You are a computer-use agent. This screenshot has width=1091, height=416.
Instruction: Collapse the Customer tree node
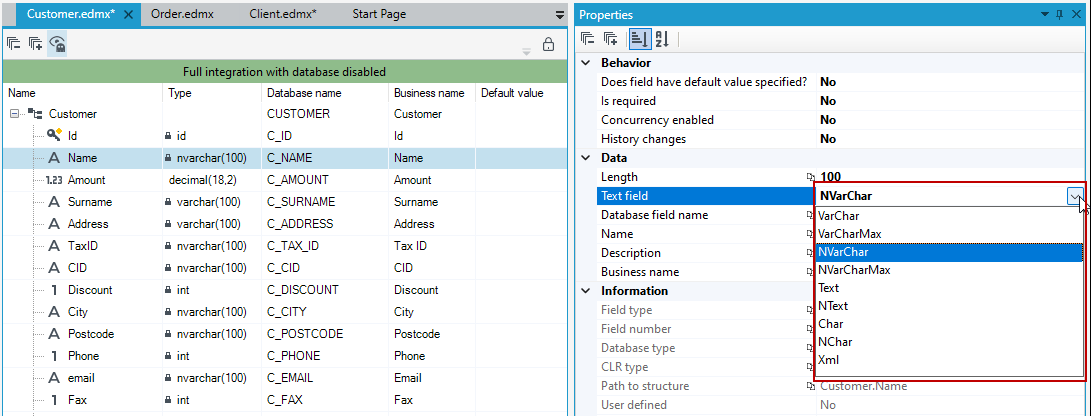14,114
